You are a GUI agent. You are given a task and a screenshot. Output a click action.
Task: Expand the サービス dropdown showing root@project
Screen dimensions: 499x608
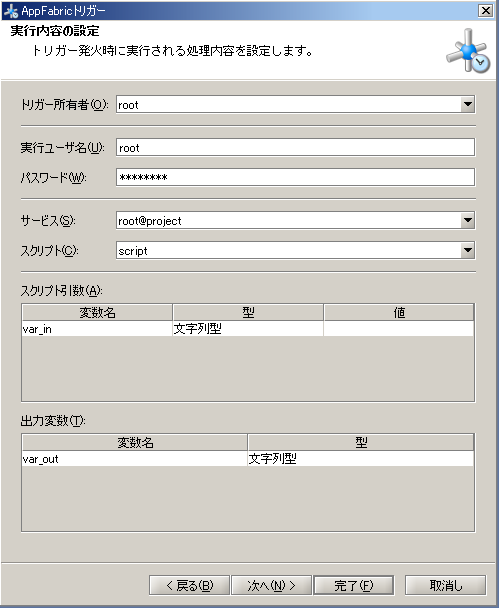468,220
